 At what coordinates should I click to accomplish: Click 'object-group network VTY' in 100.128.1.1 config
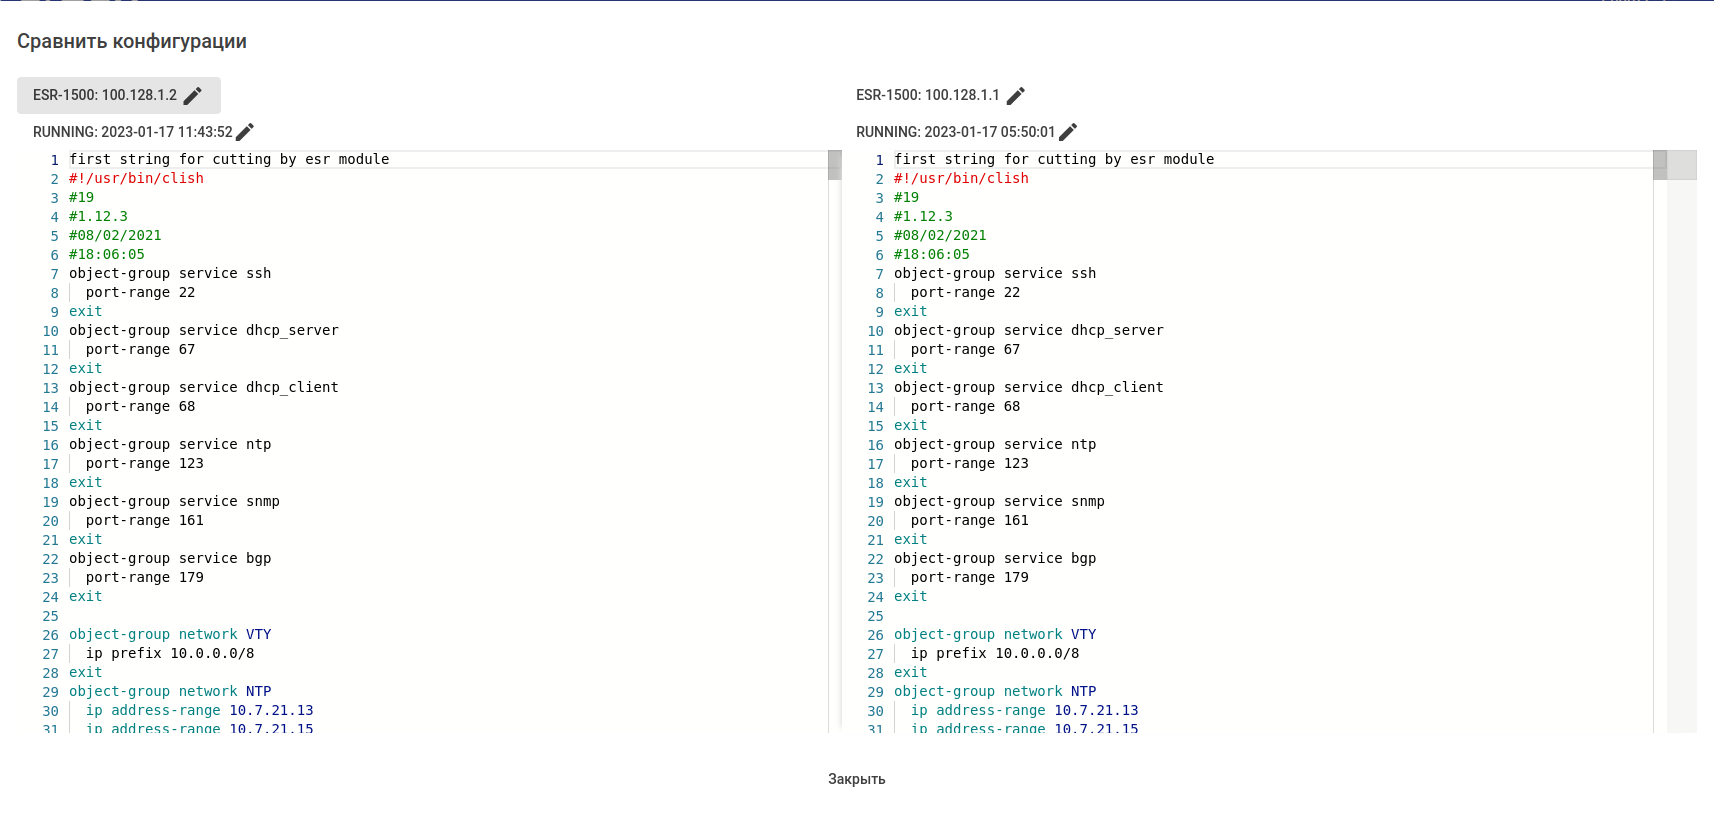[995, 634]
